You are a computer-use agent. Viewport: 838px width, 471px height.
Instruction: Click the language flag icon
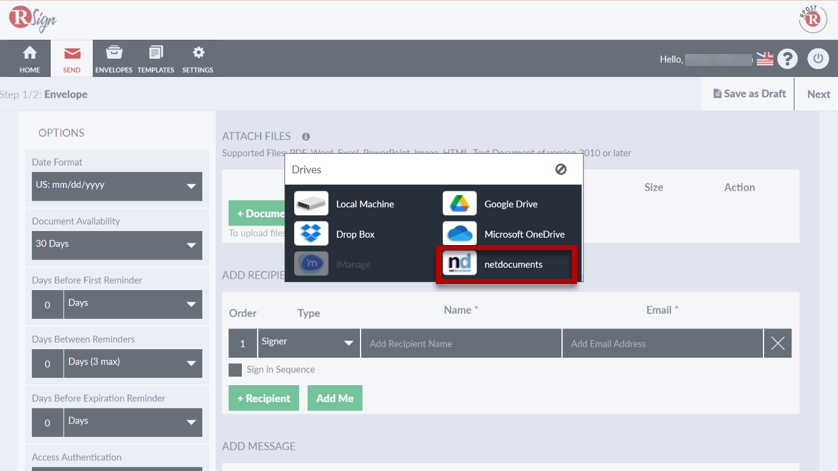tap(765, 58)
